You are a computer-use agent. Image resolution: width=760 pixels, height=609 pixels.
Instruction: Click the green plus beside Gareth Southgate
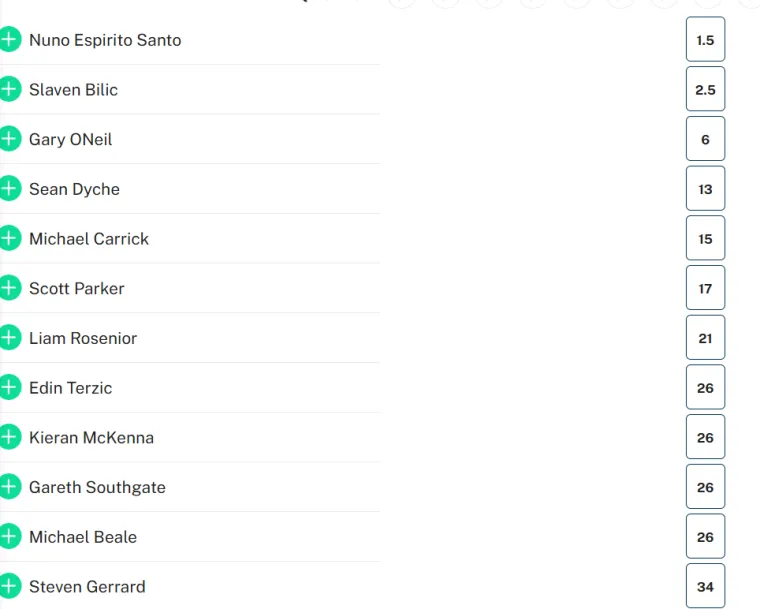pos(9,487)
